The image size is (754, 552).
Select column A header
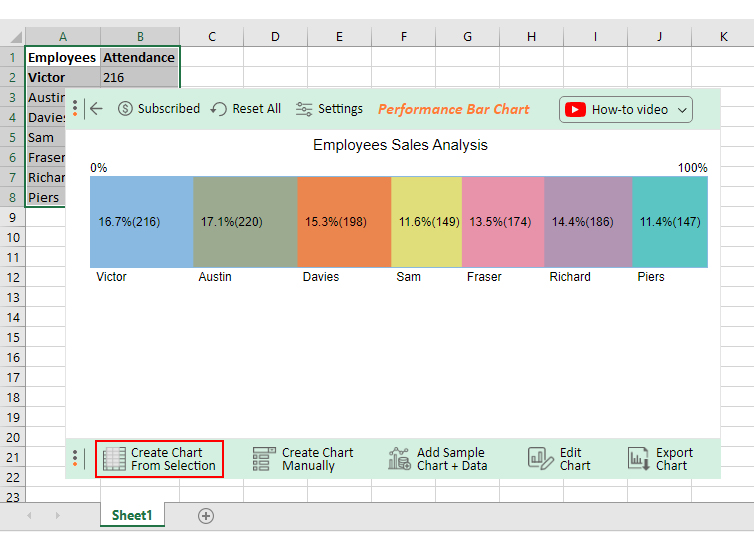pyautogui.click(x=63, y=37)
